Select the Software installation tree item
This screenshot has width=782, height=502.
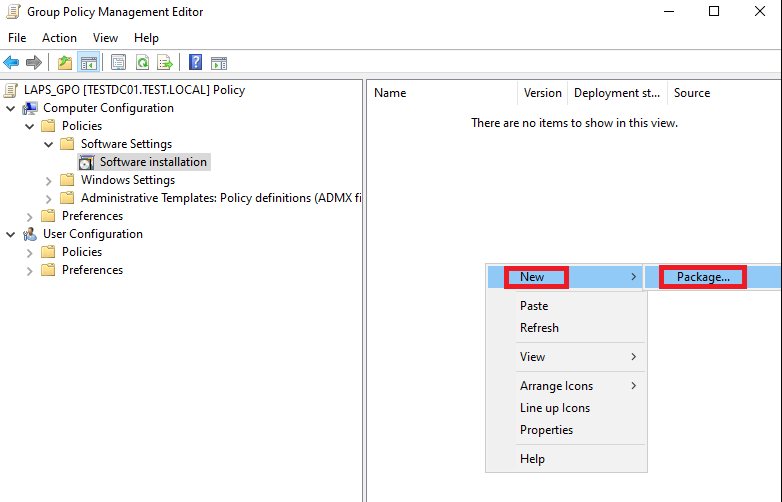(x=153, y=162)
